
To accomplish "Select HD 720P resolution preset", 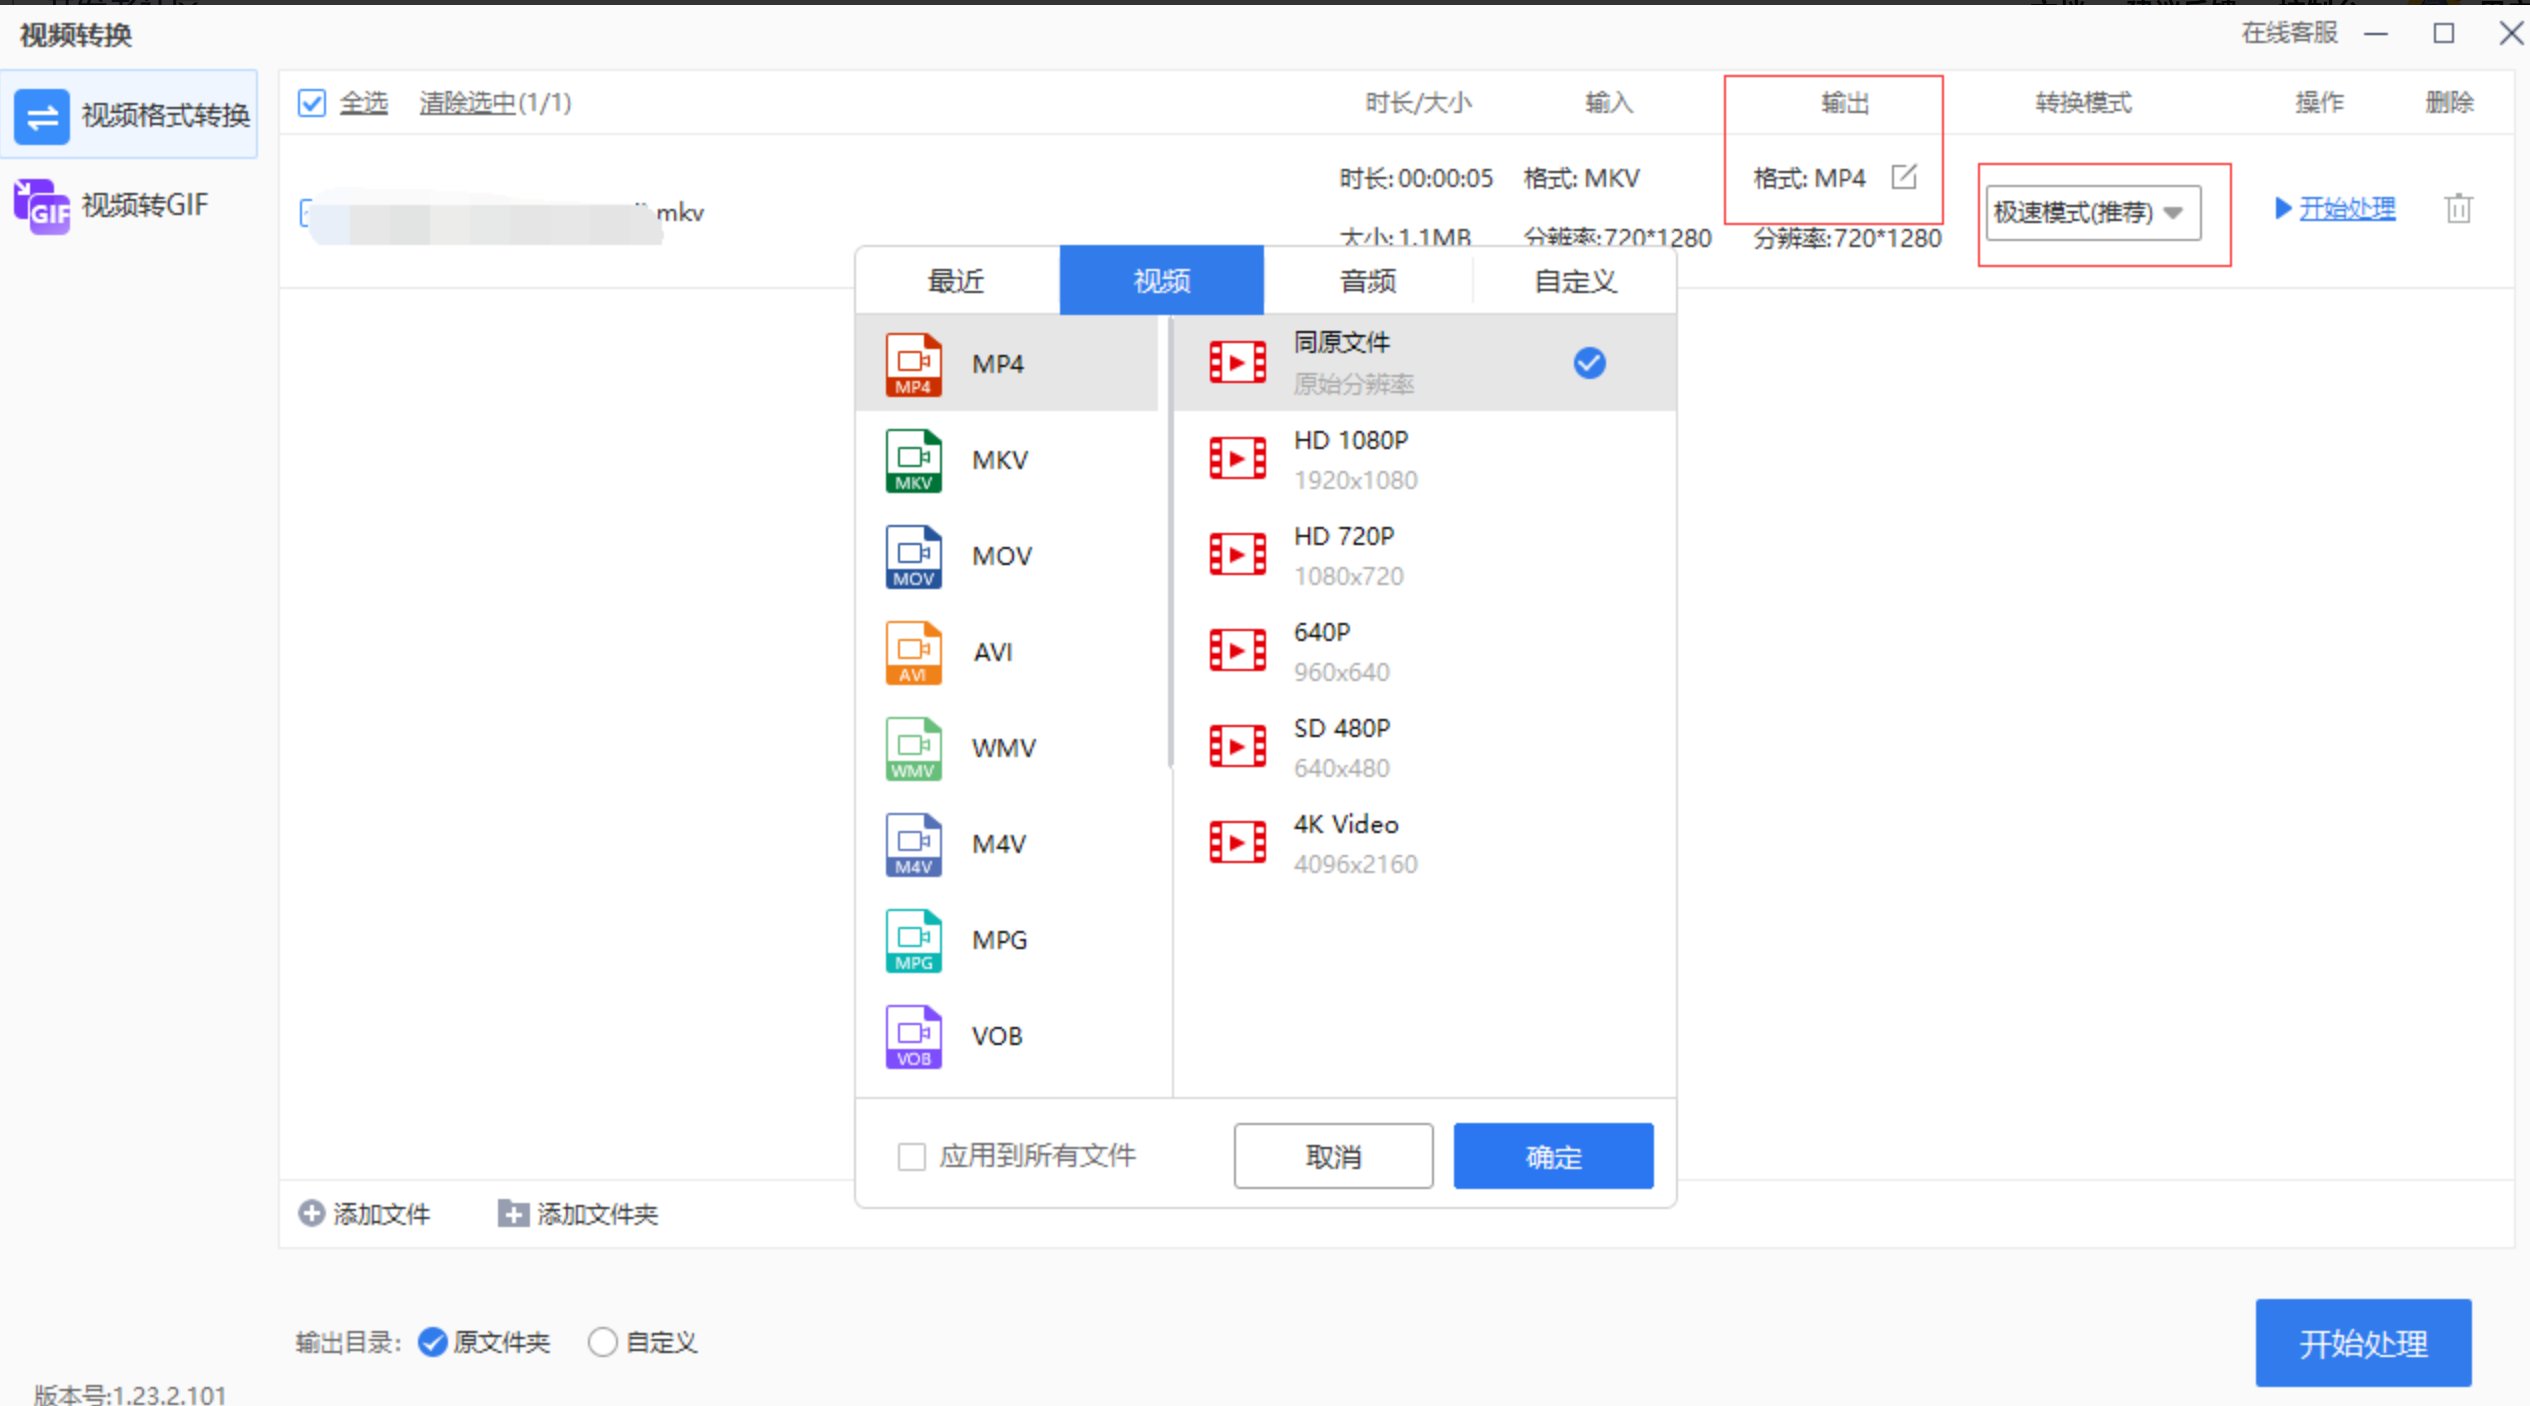I will pyautogui.click(x=1424, y=556).
